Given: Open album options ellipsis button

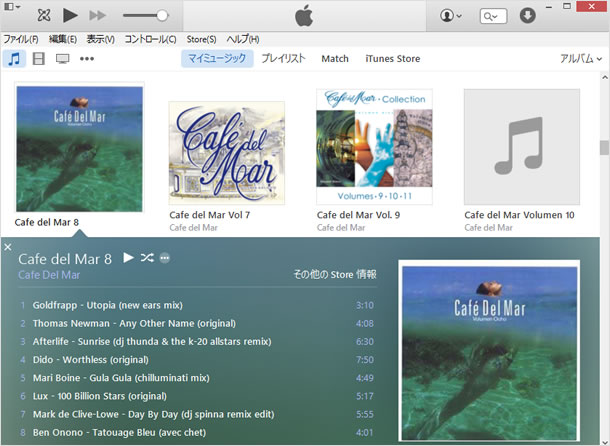Looking at the screenshot, I should coord(165,258).
